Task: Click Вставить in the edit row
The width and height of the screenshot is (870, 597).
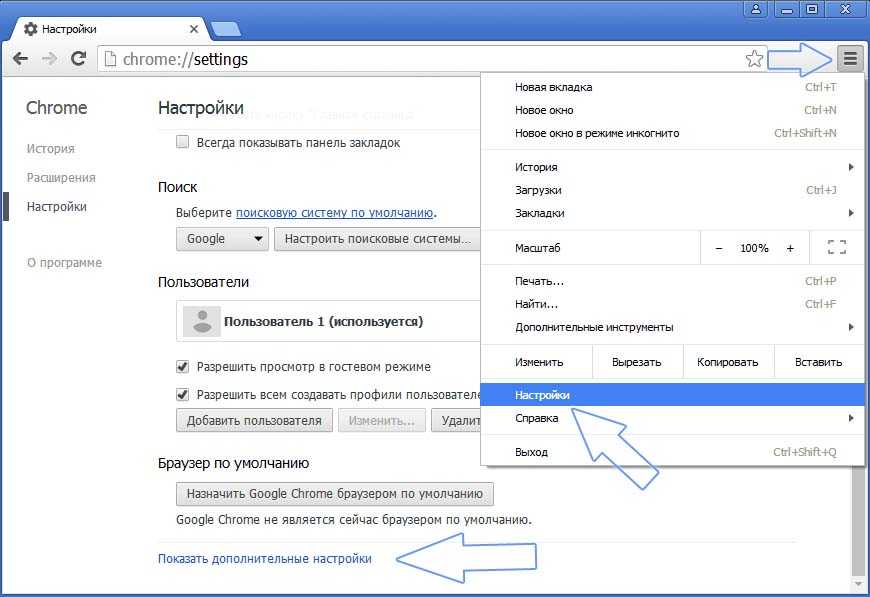Action: 818,362
